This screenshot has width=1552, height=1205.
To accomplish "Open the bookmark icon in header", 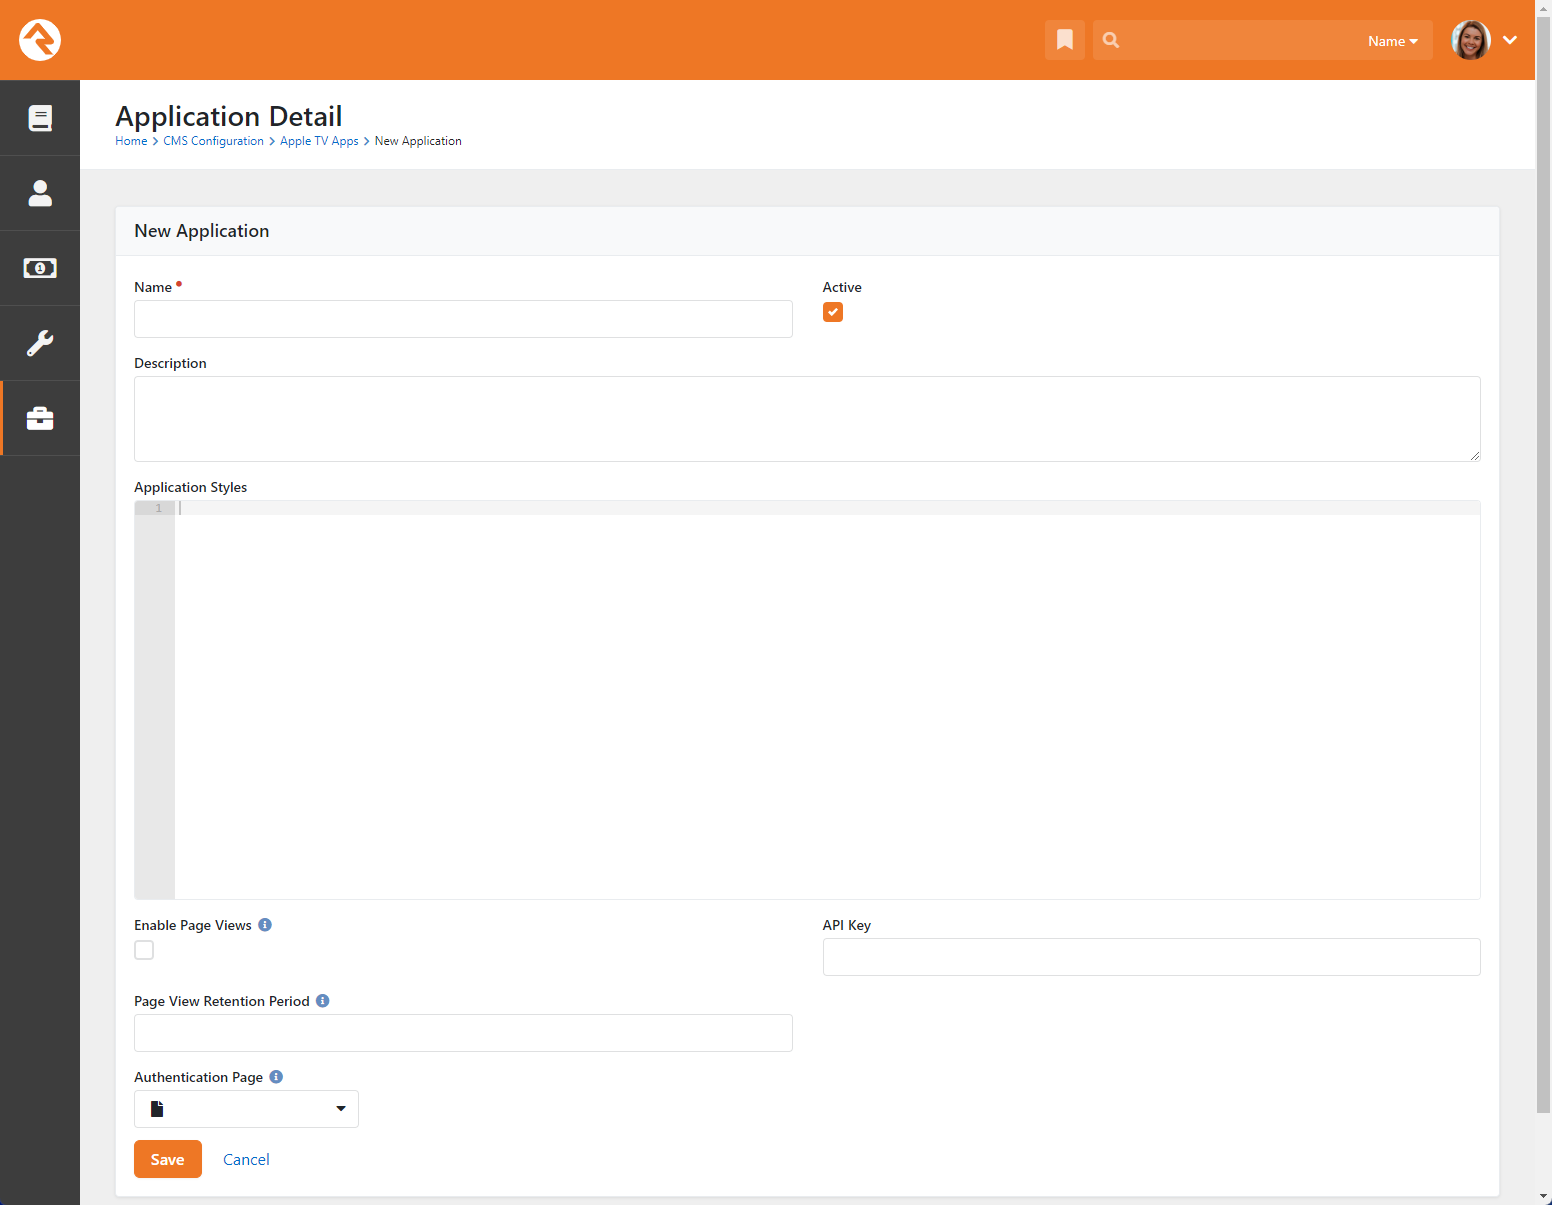I will pos(1064,40).
